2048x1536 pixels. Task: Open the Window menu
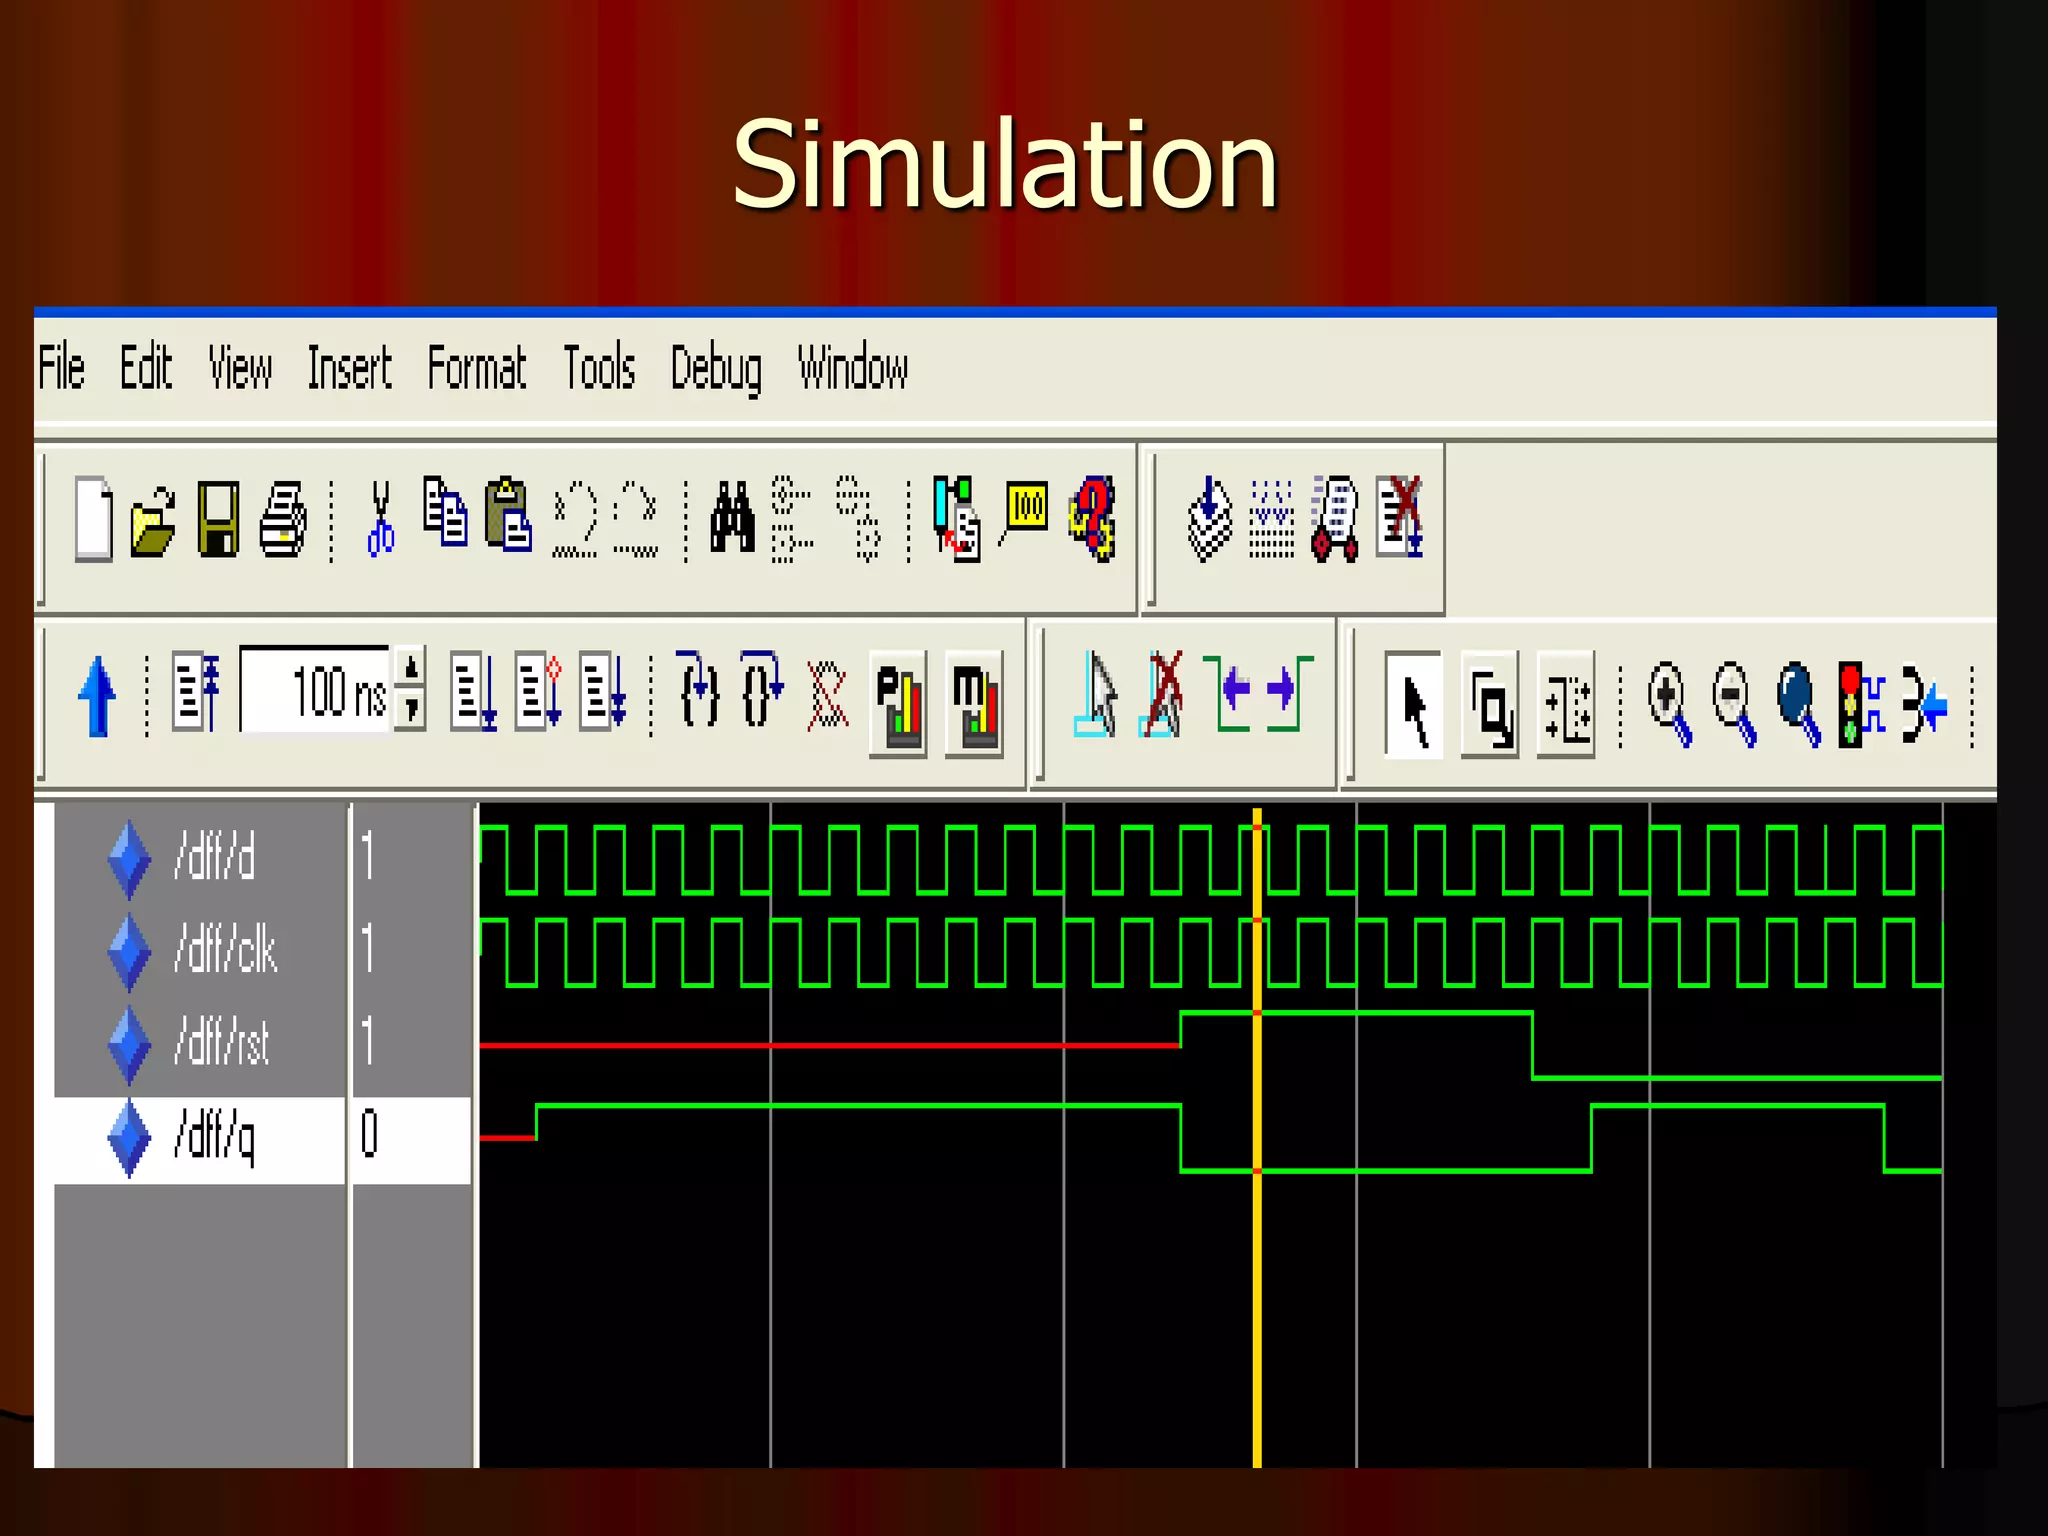point(853,367)
